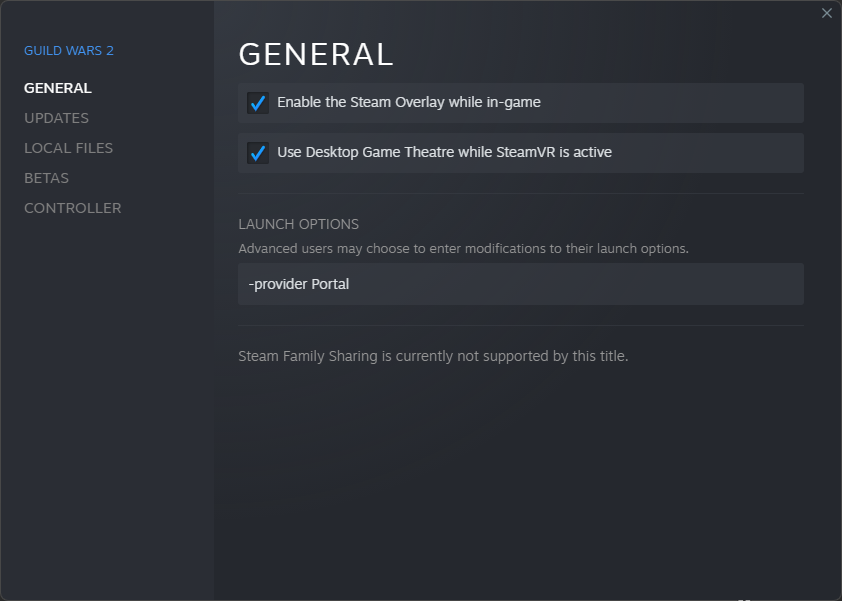Image resolution: width=842 pixels, height=601 pixels.
Task: Click the Steam Family Sharing notice text
Action: coord(433,356)
